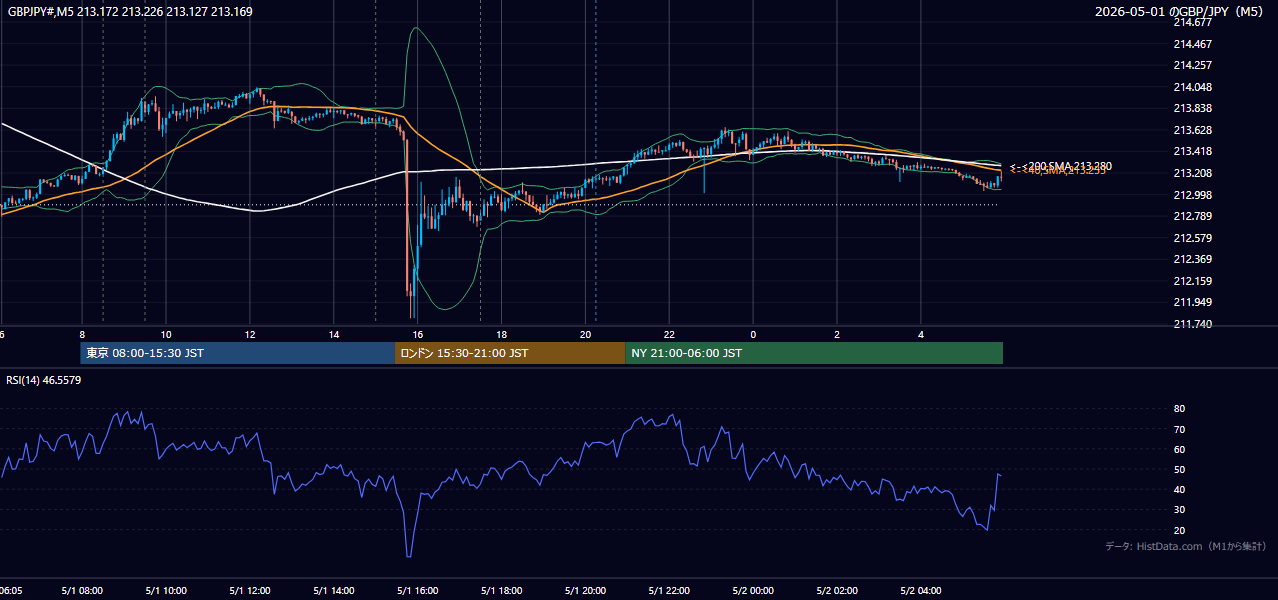Click the 5/1 20:00 date axis label
This screenshot has height=600, width=1278.
tap(586, 591)
